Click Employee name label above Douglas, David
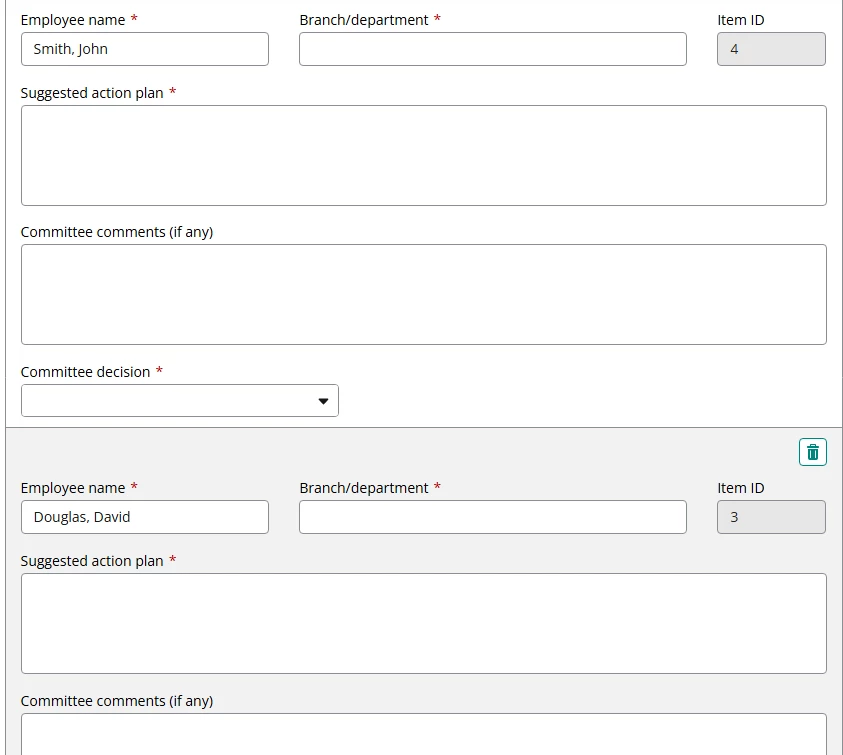 coord(73,488)
